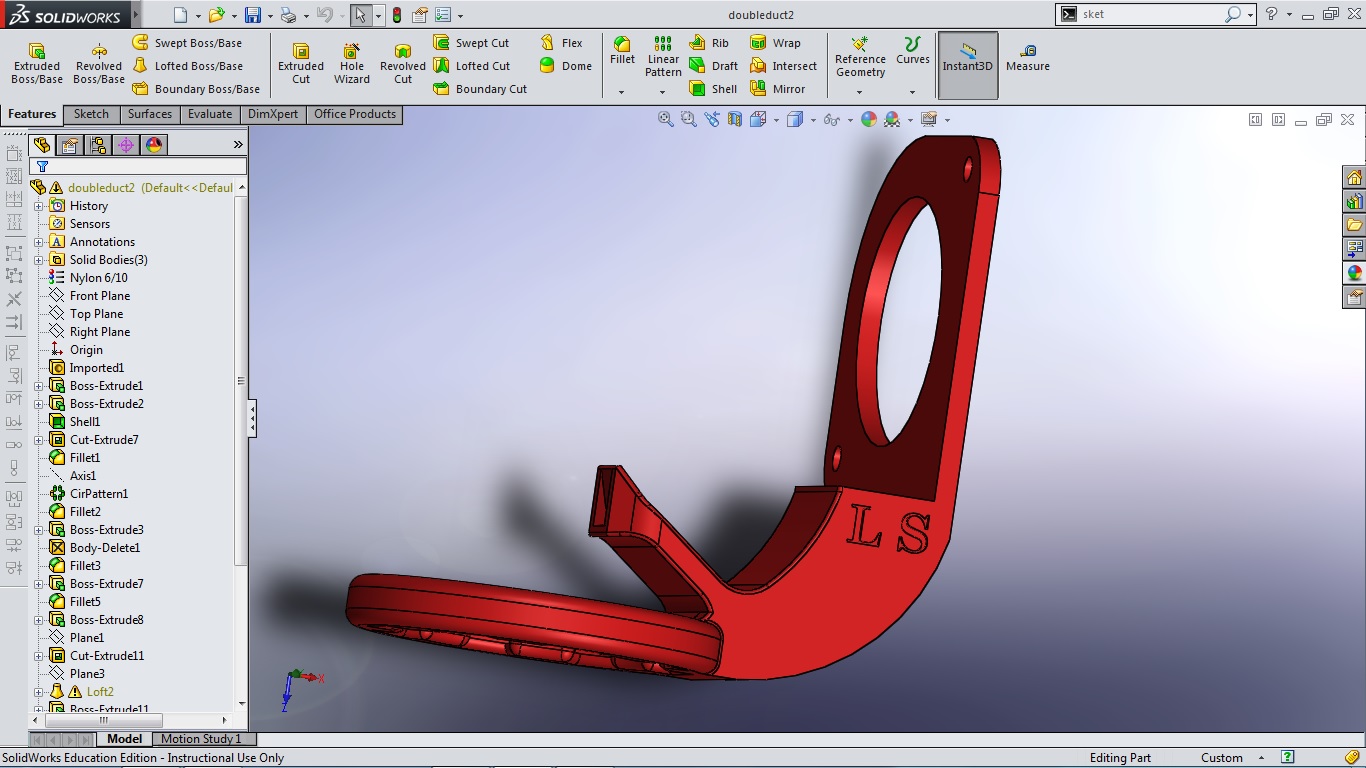Collapse the FeatureManager panel with side handle
Screen dimensions: 1366x768
pyautogui.click(x=253, y=418)
